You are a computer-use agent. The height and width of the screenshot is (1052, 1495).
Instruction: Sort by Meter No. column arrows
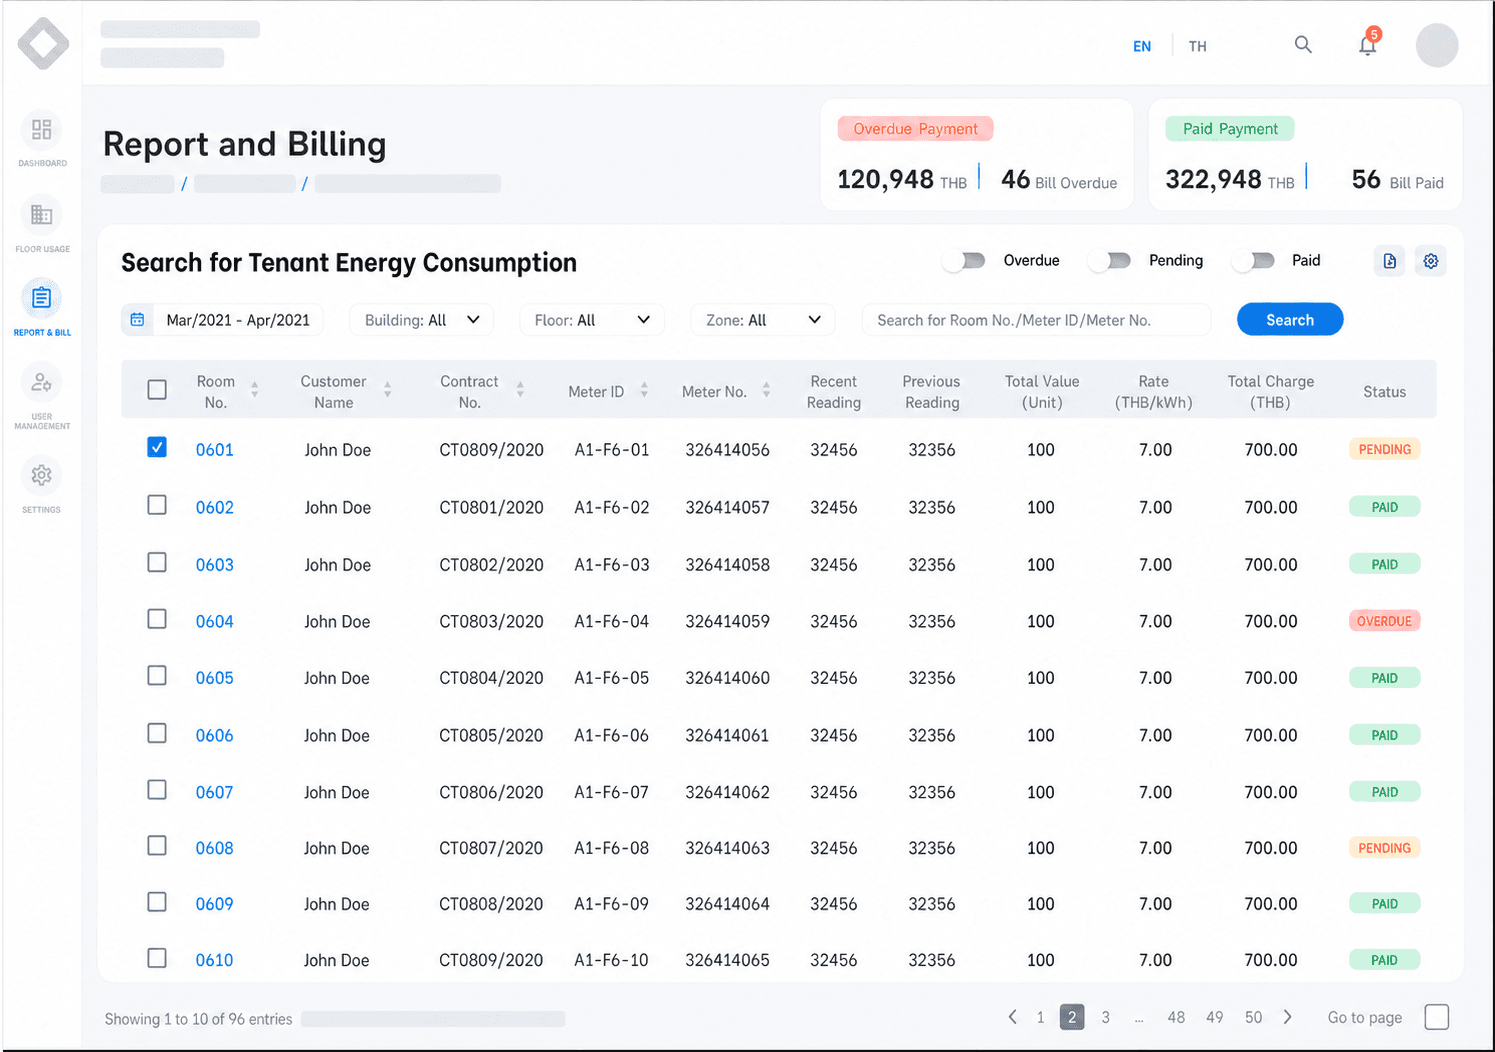[766, 390]
